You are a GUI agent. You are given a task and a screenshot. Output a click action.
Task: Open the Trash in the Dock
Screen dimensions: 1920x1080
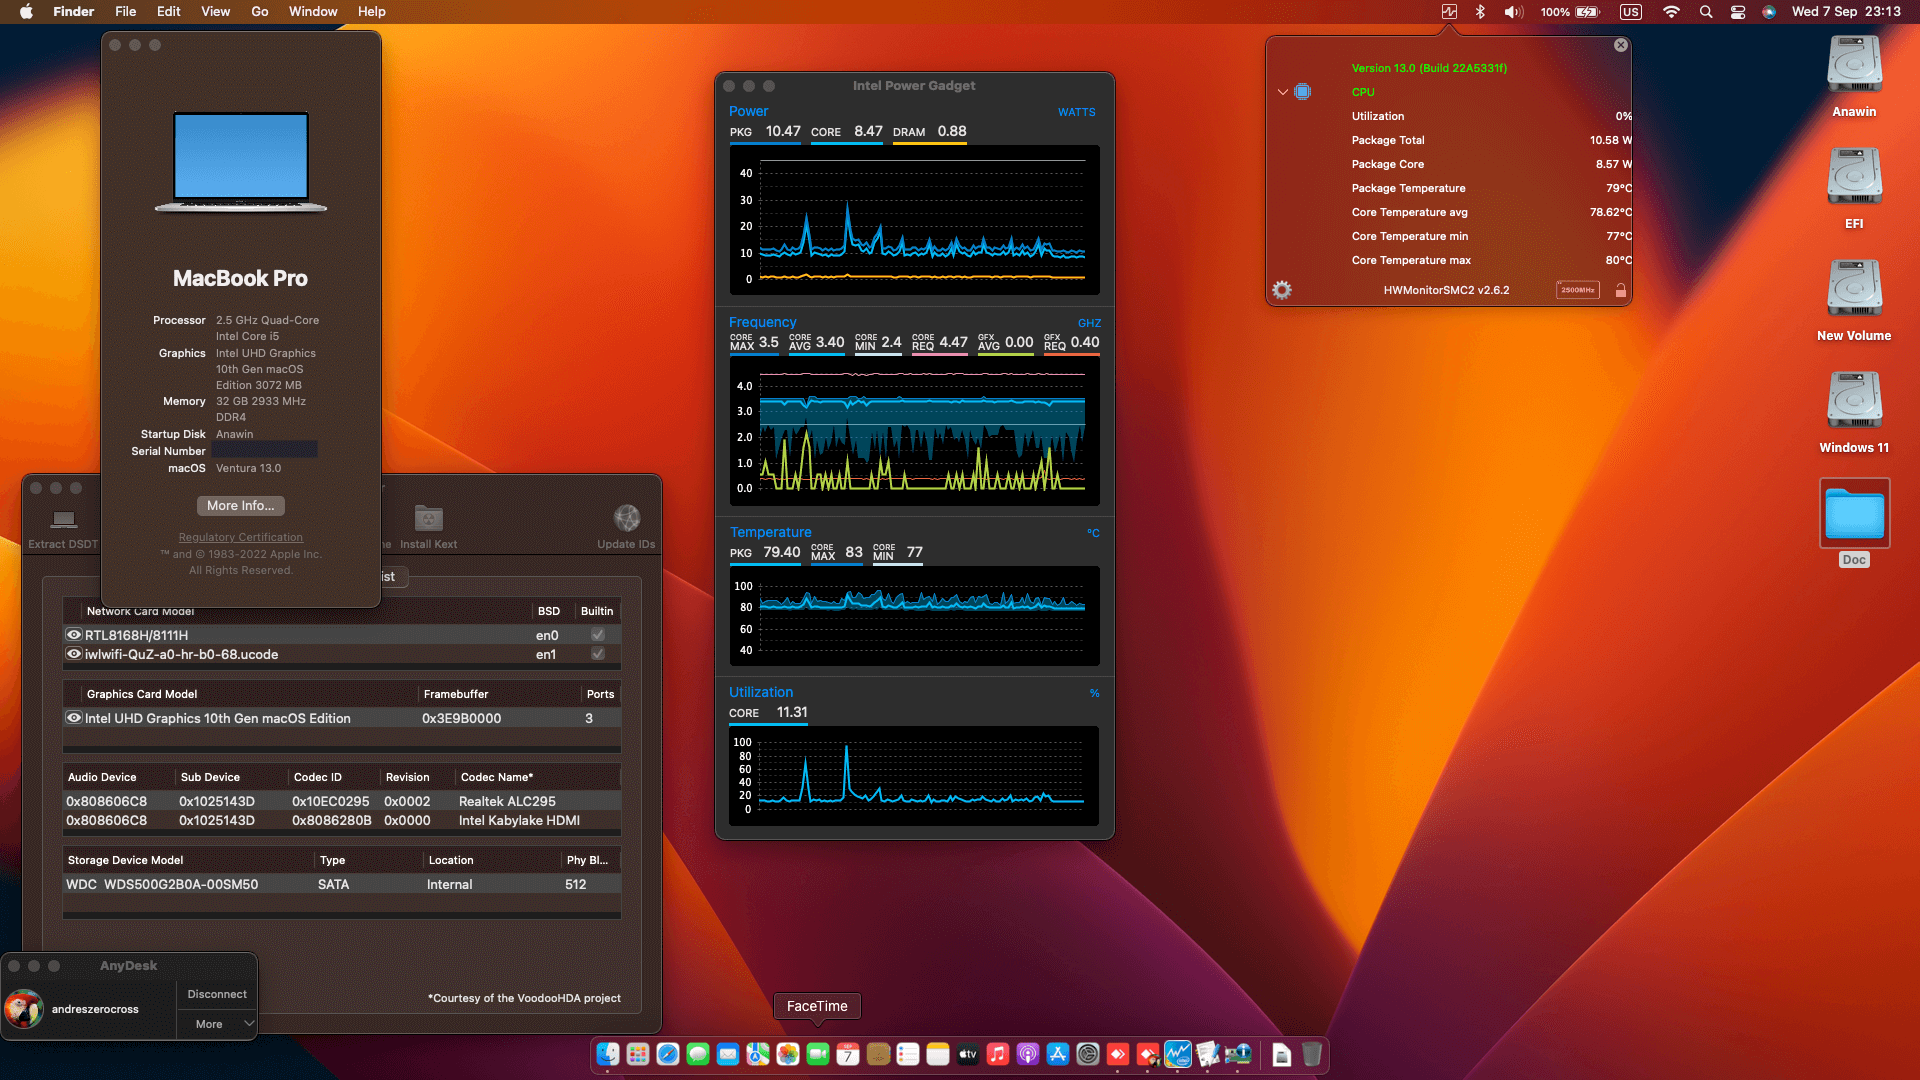[1312, 1054]
